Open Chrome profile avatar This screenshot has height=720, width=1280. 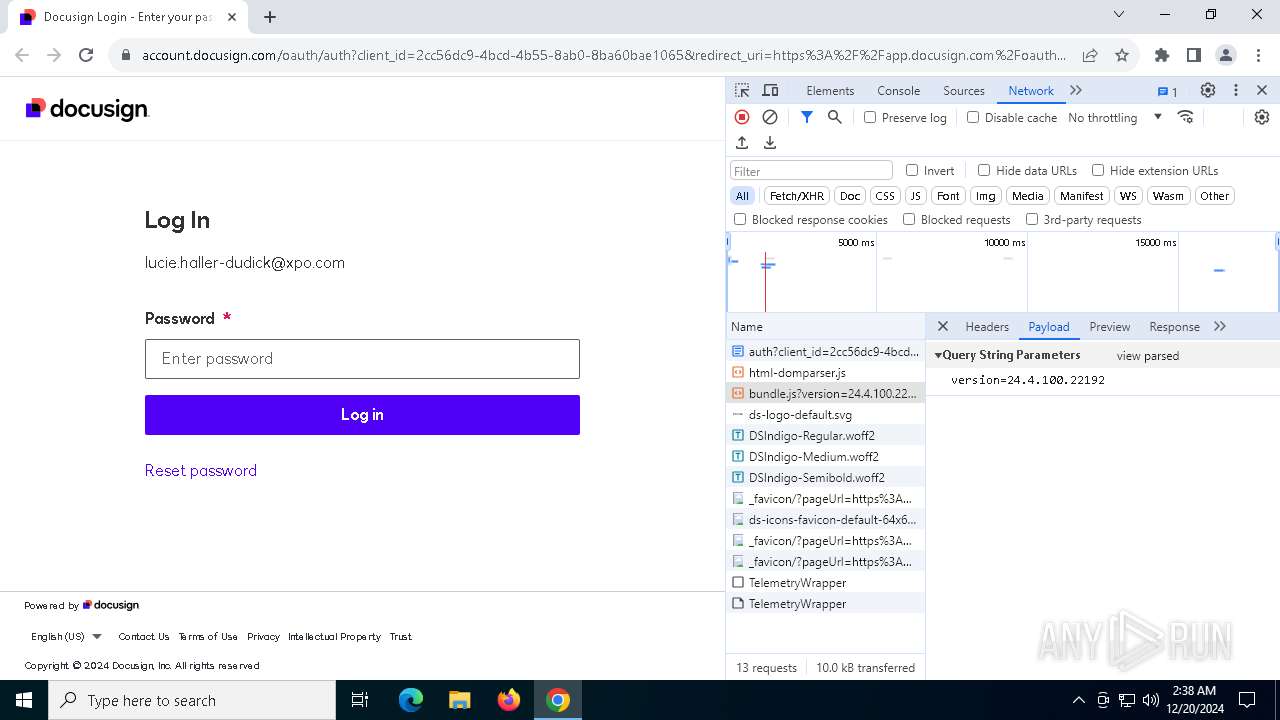point(1226,56)
